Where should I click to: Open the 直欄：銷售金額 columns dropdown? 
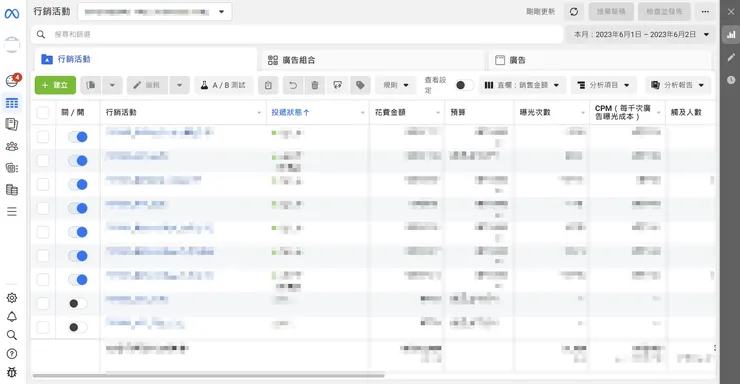[x=522, y=85]
